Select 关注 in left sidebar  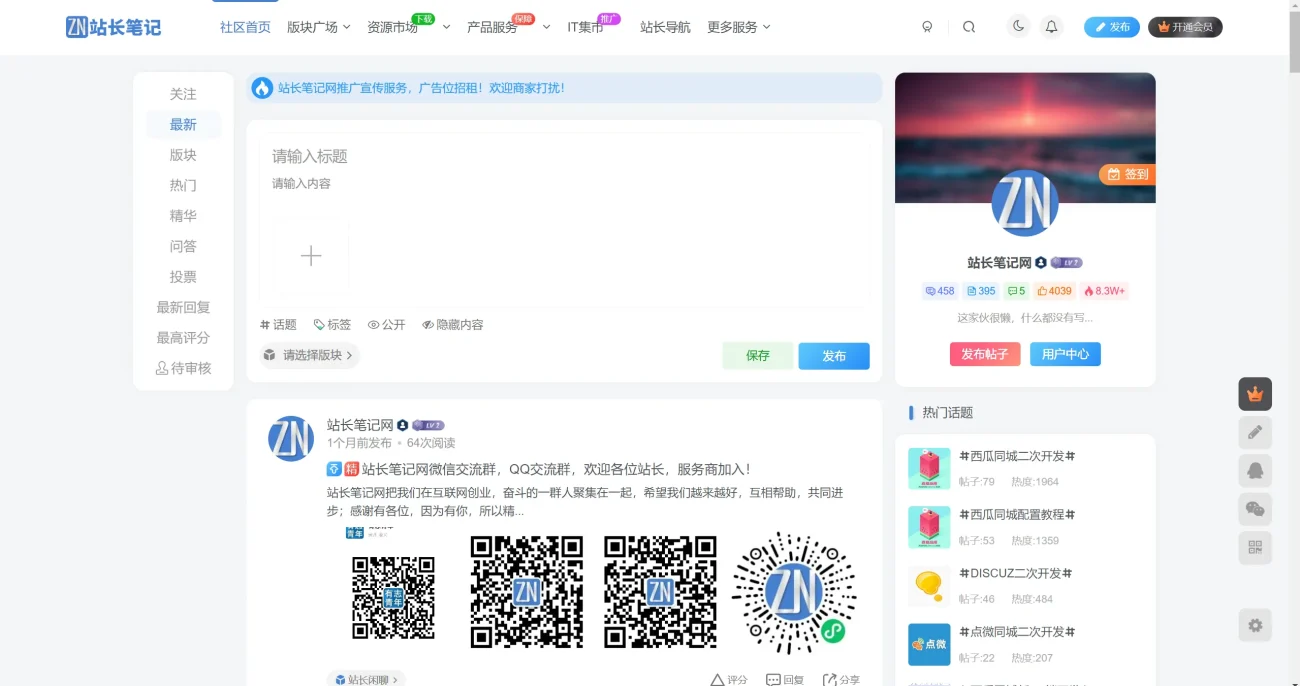coord(183,94)
